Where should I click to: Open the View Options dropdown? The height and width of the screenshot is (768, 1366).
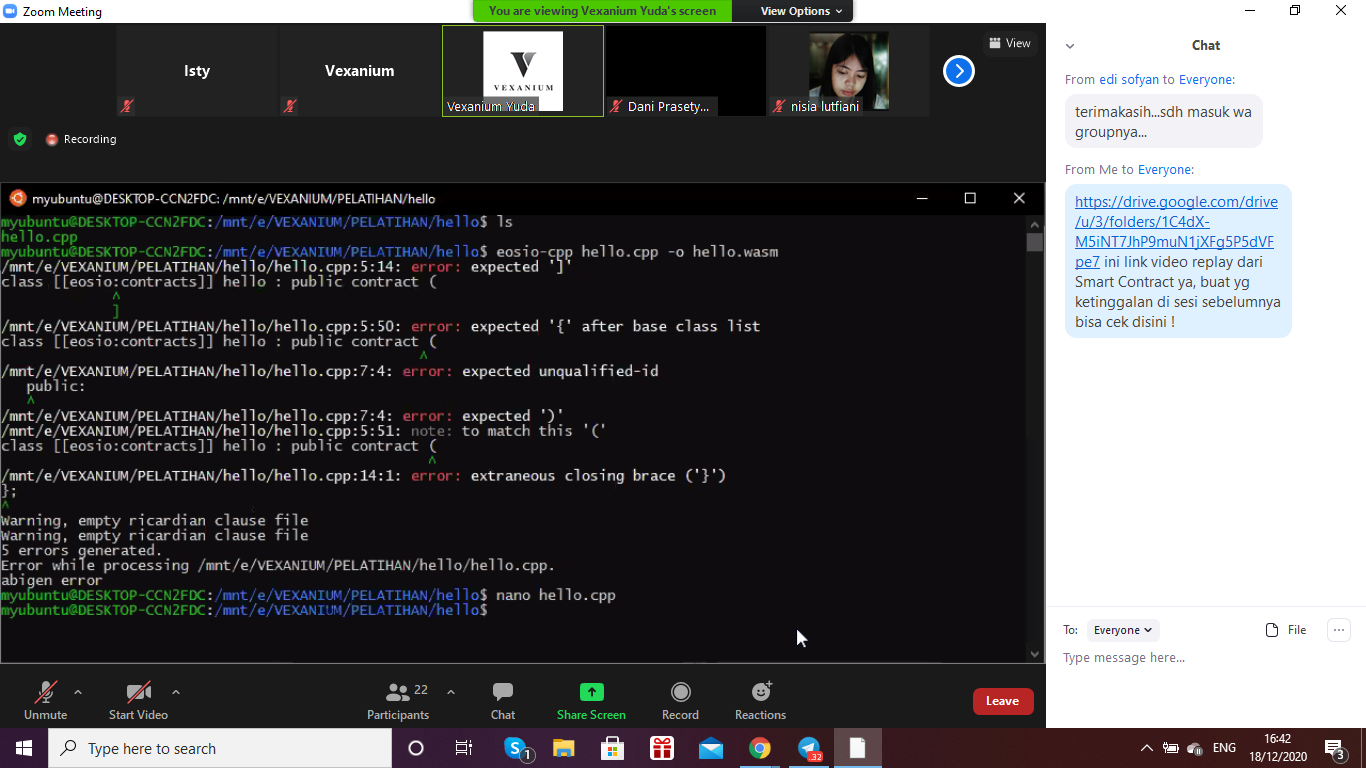[x=801, y=11]
